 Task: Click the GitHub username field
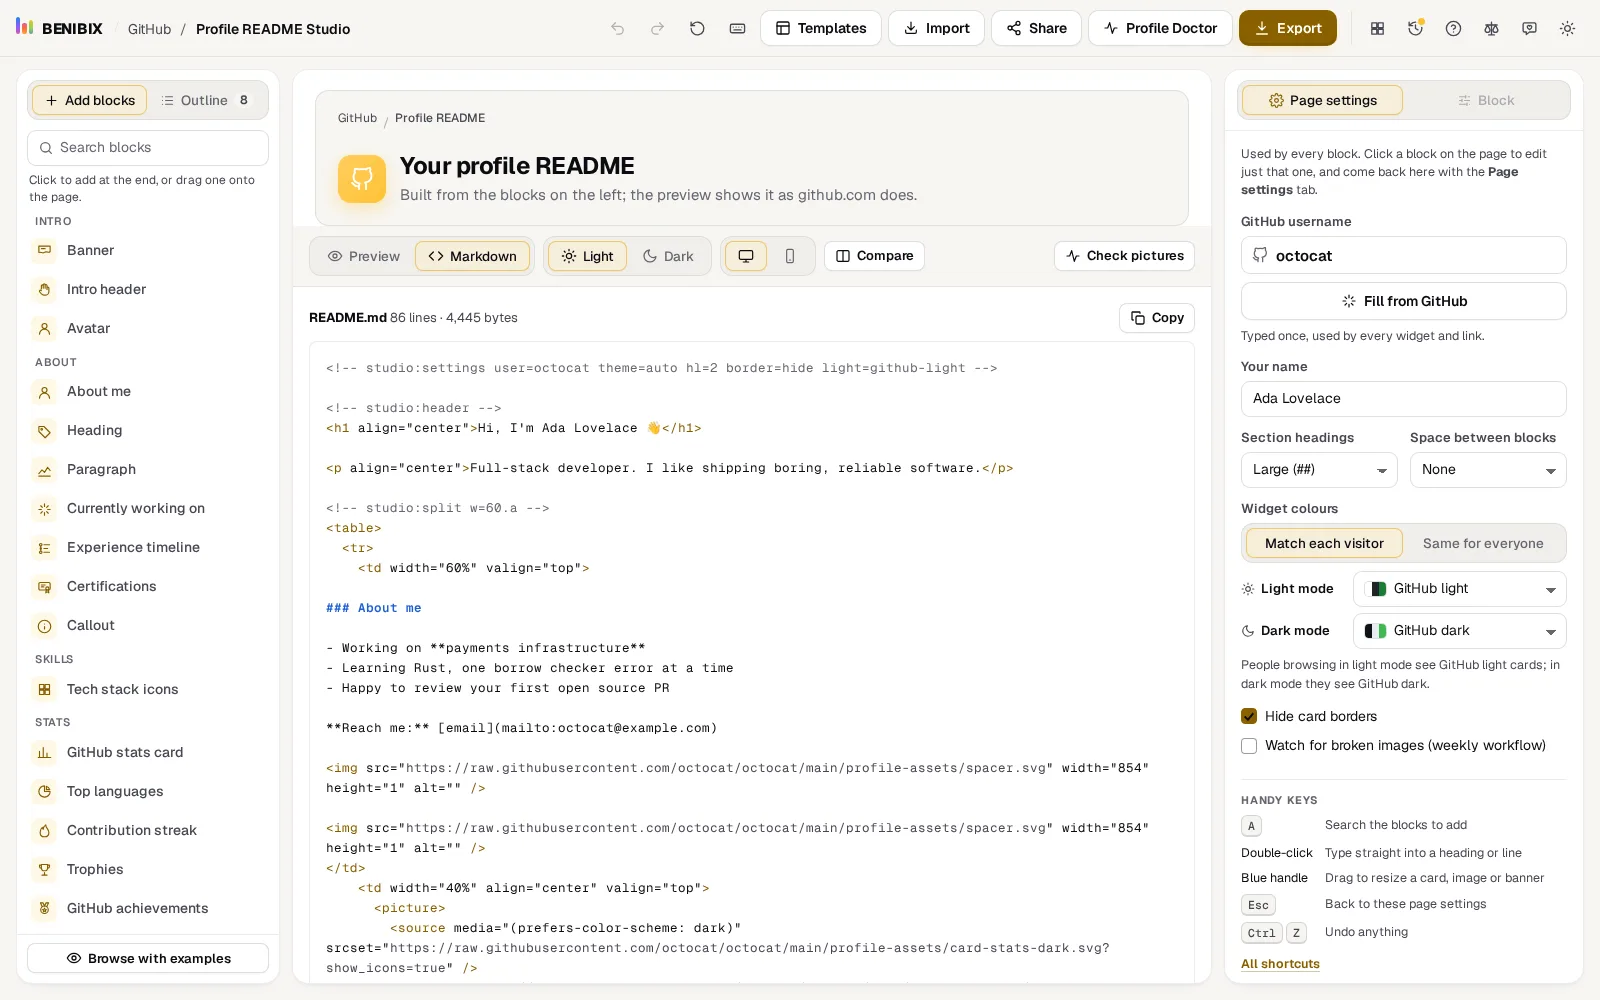1404,255
